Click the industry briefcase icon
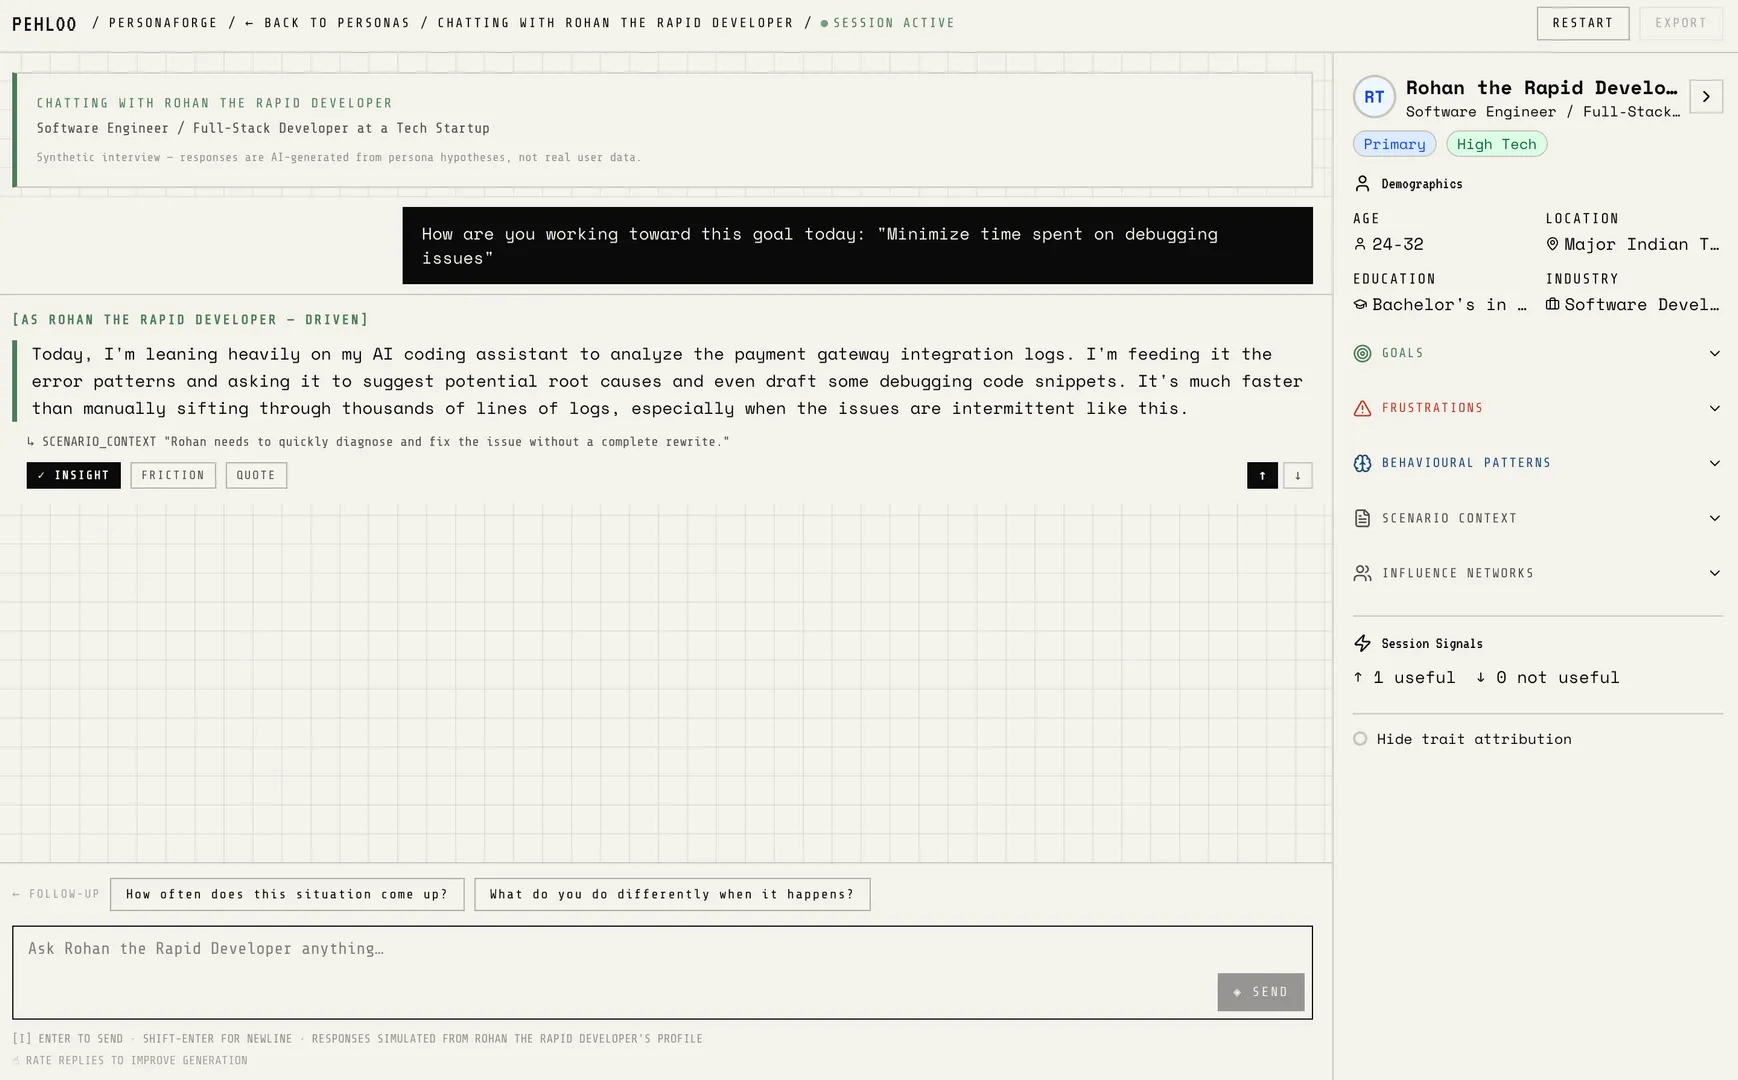This screenshot has width=1738, height=1080. [x=1552, y=304]
